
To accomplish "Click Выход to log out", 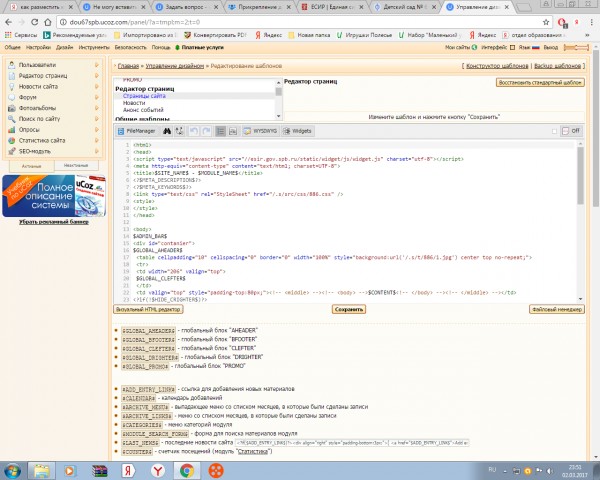I will tap(551, 47).
